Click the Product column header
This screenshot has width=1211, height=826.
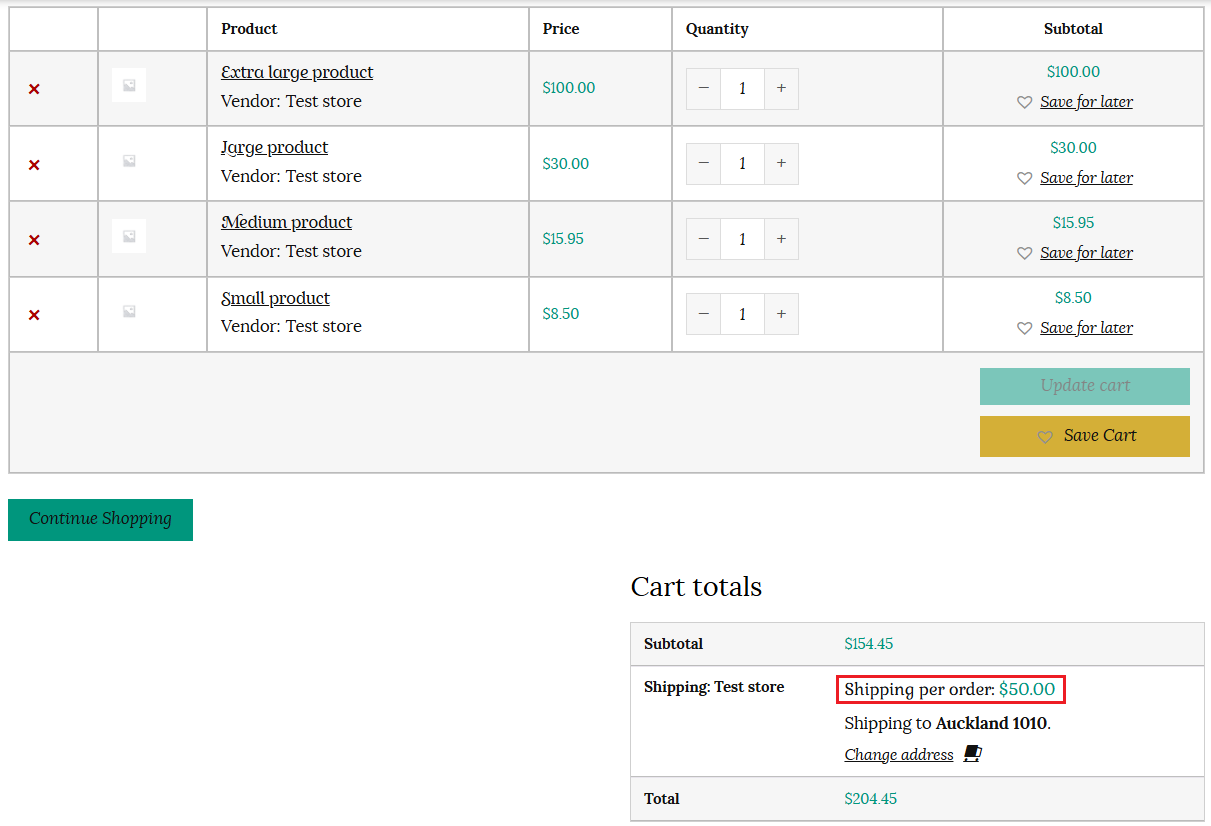[x=249, y=29]
